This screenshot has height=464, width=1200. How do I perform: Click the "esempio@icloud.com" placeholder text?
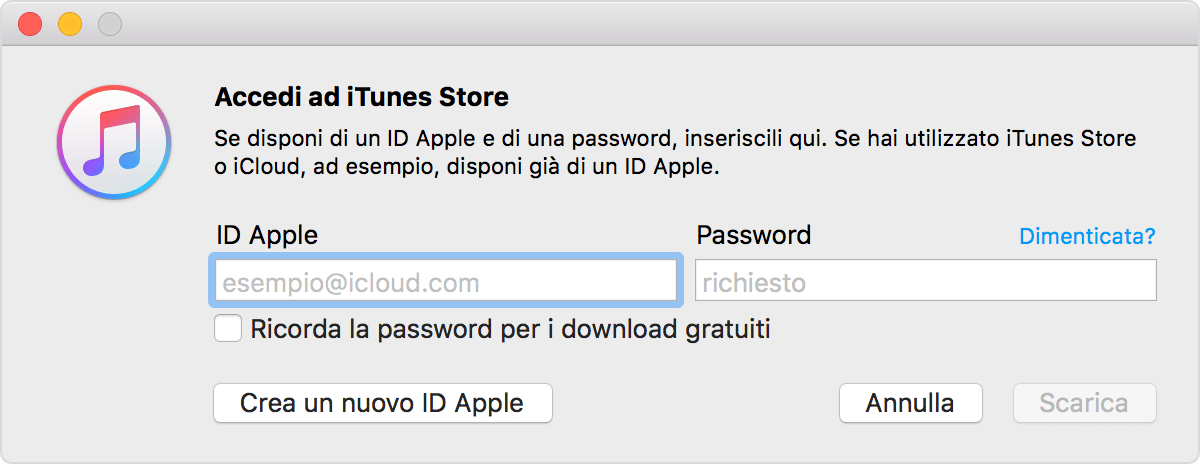pyautogui.click(x=350, y=283)
